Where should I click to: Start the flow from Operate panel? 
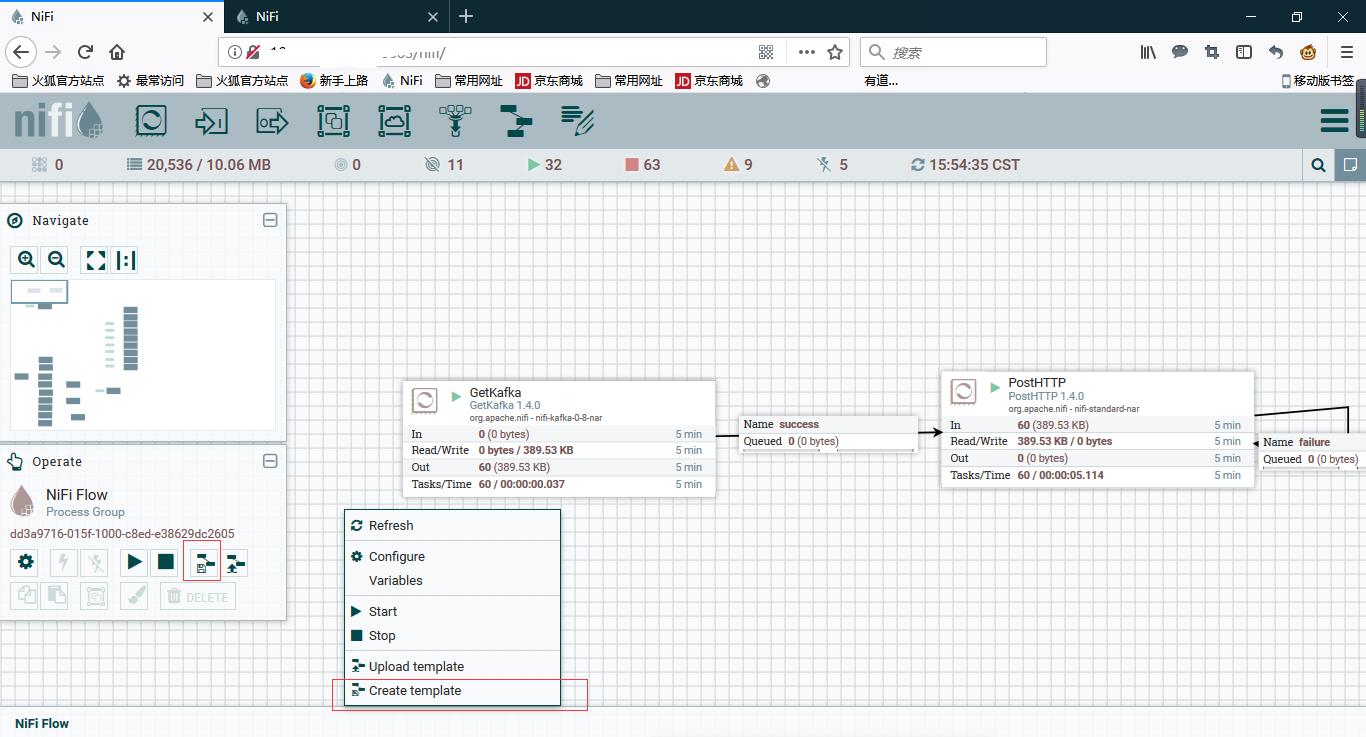click(x=135, y=563)
